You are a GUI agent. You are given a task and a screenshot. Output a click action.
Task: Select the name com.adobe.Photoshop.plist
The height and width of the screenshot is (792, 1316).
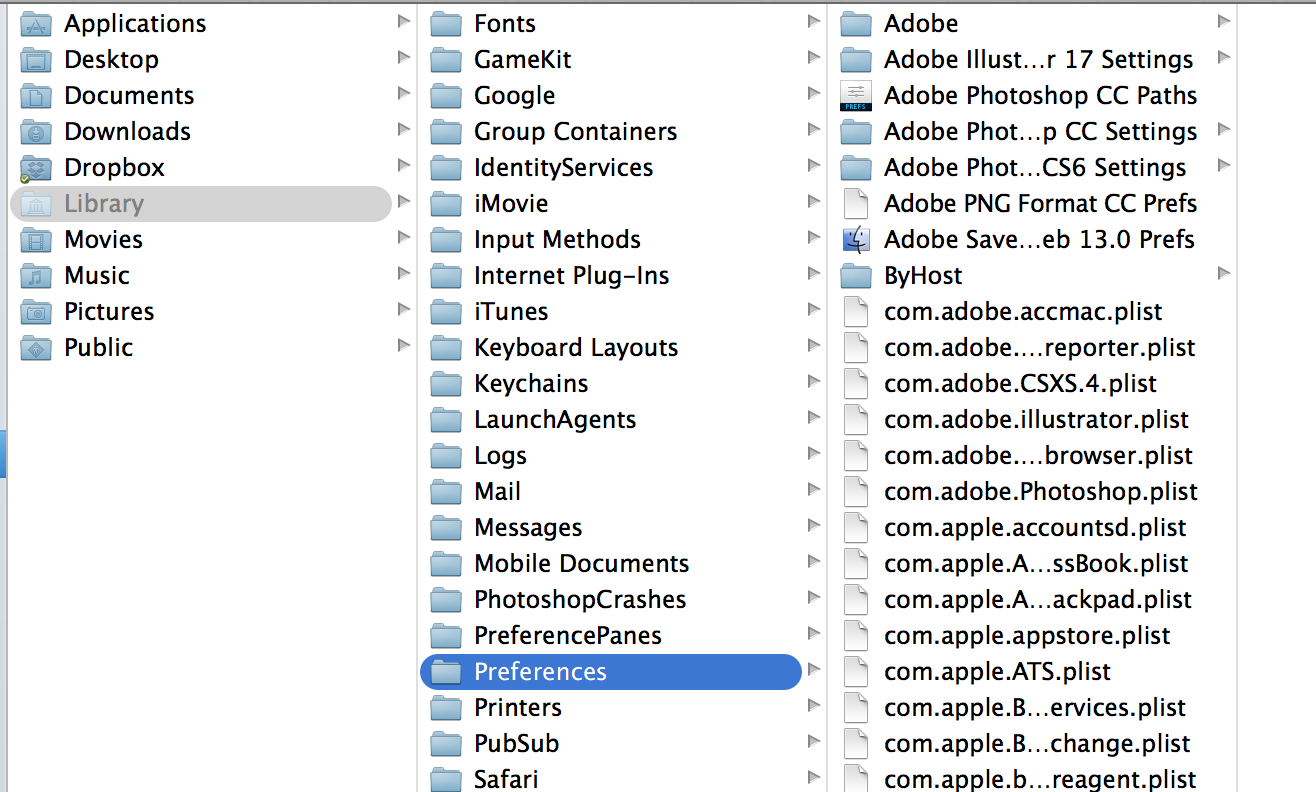tap(1041, 492)
